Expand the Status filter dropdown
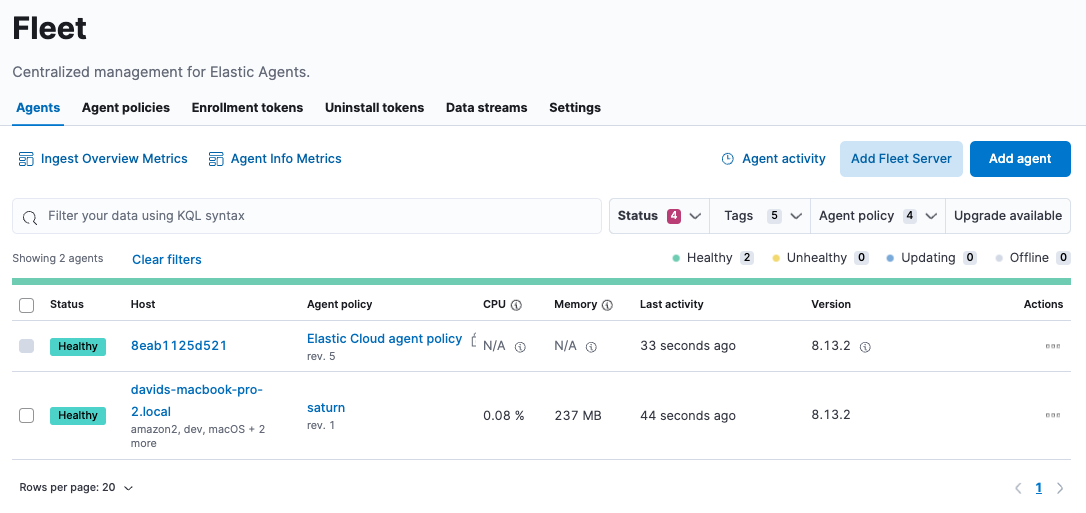1086x513 pixels. tap(659, 216)
